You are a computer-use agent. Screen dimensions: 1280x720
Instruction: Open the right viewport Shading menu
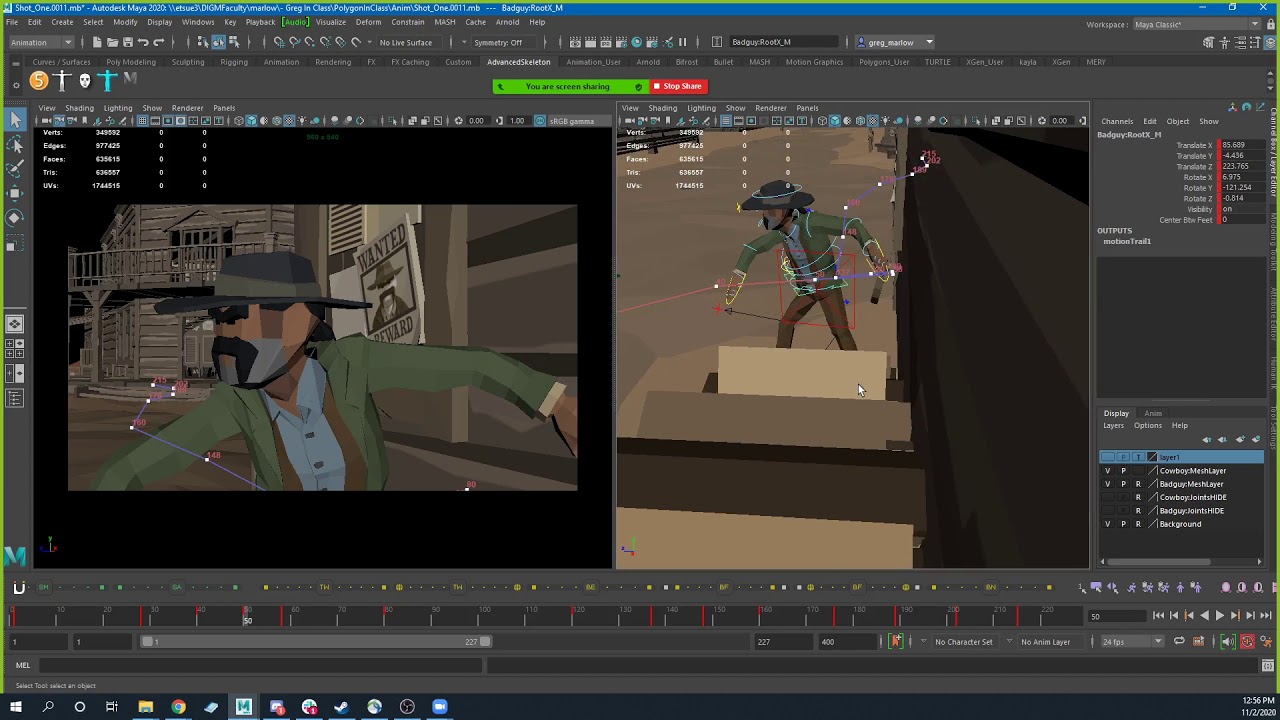tap(662, 108)
